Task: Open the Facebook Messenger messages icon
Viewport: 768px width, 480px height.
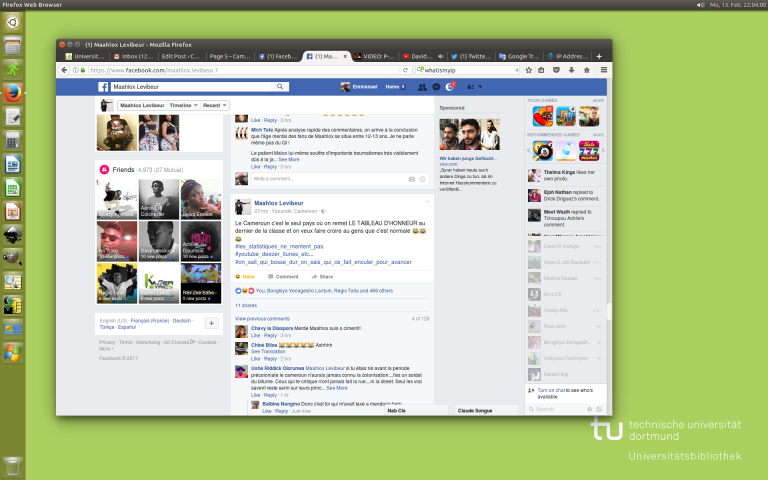Action: point(436,87)
